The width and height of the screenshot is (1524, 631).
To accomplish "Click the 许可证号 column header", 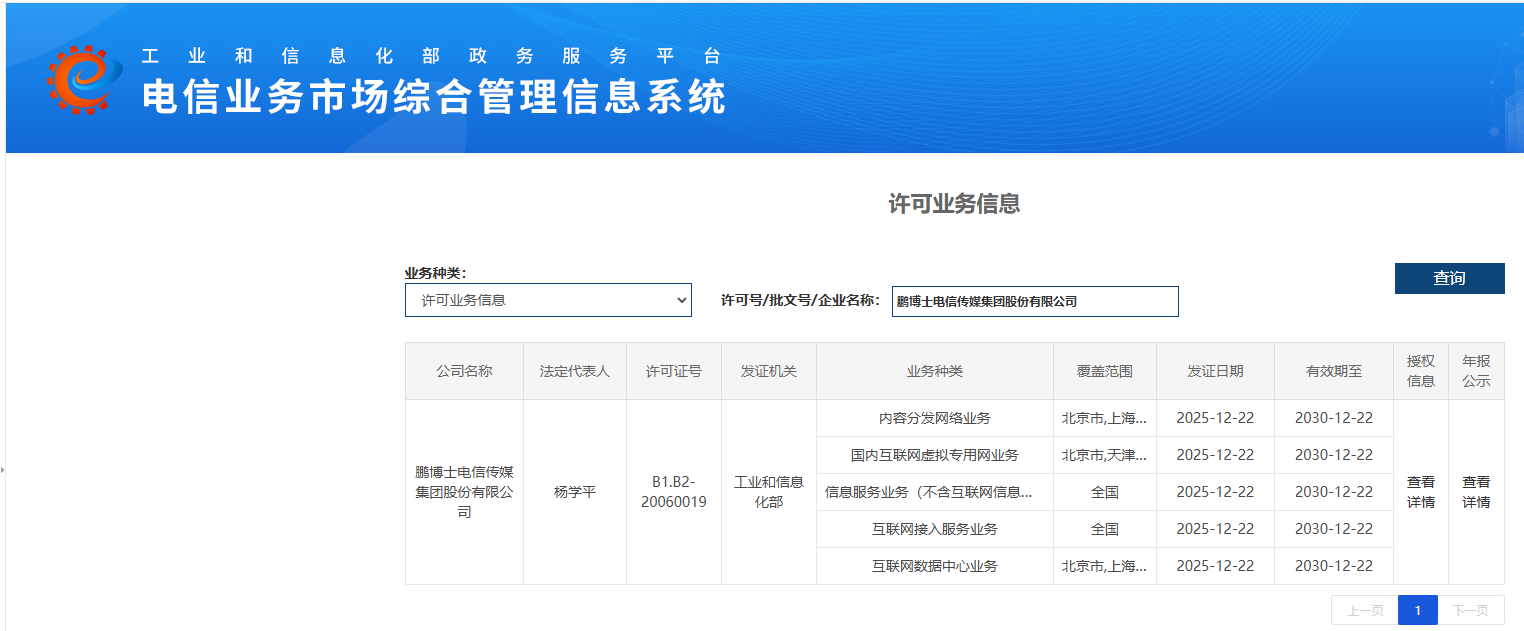I will click(x=673, y=371).
